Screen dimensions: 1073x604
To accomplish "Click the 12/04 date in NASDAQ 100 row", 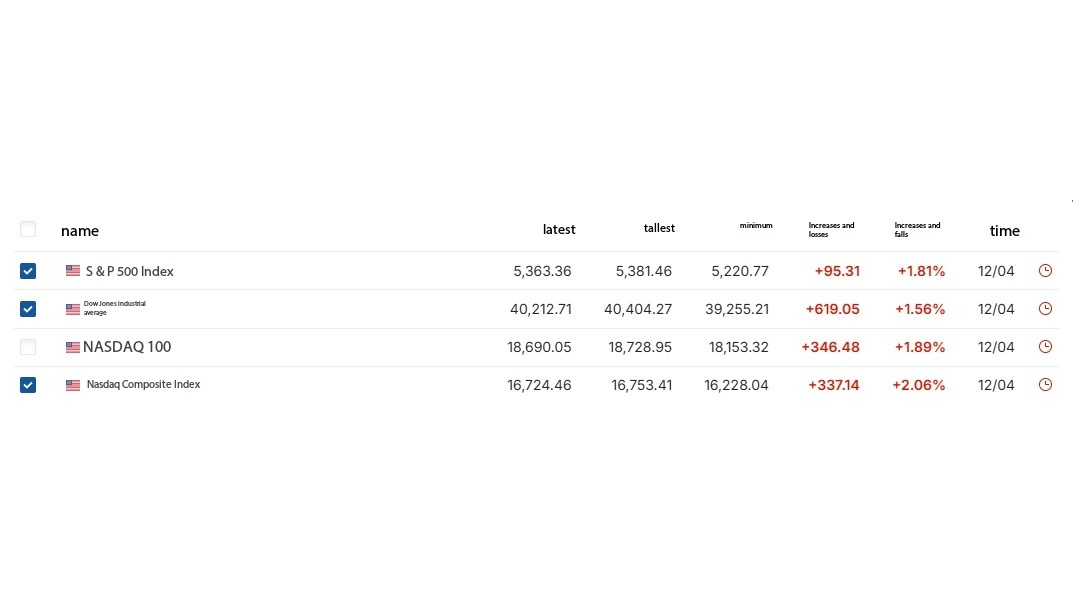I will (x=996, y=347).
